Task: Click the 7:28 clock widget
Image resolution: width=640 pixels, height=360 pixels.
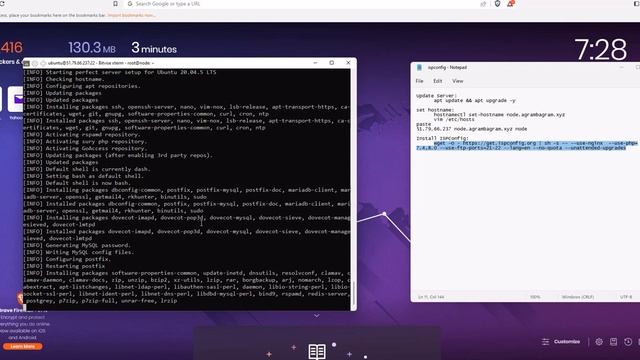Action: click(600, 50)
